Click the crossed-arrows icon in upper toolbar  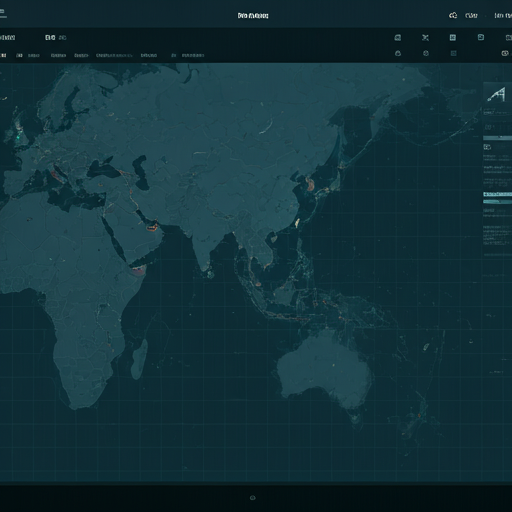click(x=425, y=38)
